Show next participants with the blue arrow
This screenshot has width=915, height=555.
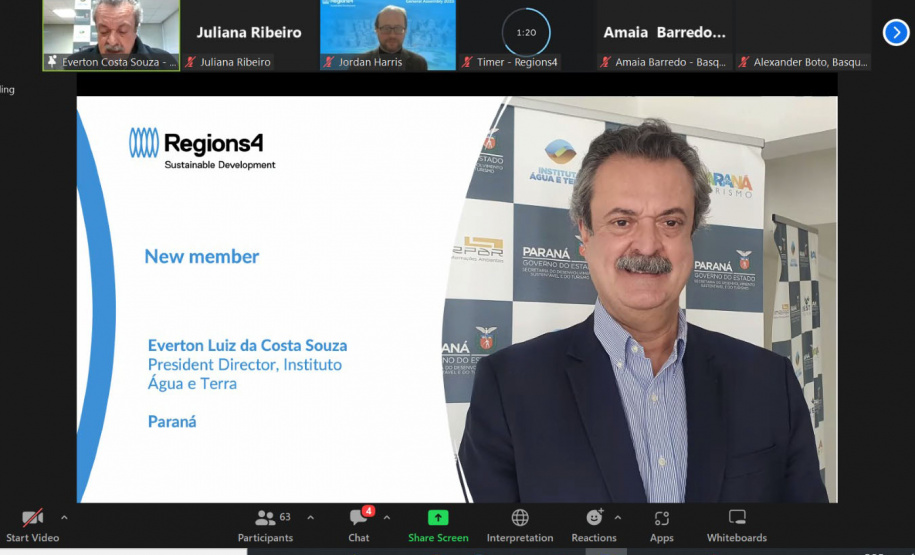coord(896,33)
